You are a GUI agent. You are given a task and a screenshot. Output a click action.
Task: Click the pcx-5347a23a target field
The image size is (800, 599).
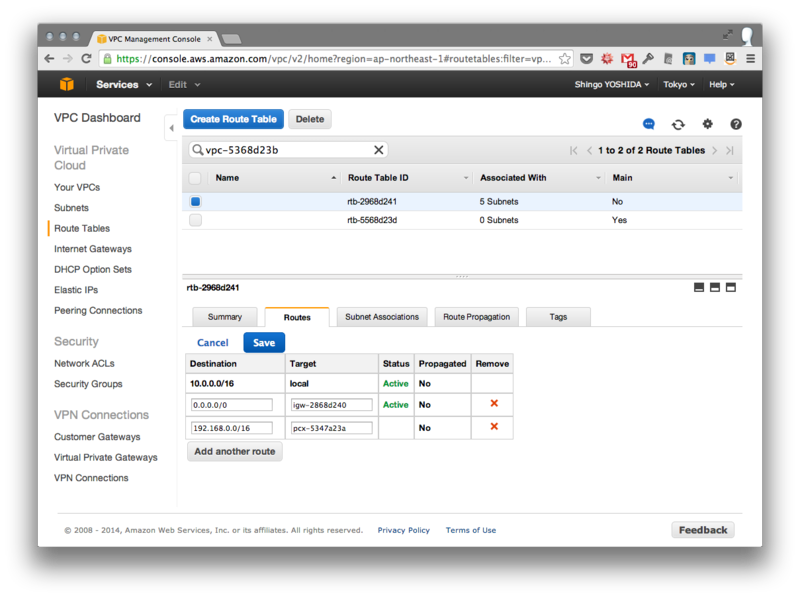(x=332, y=428)
